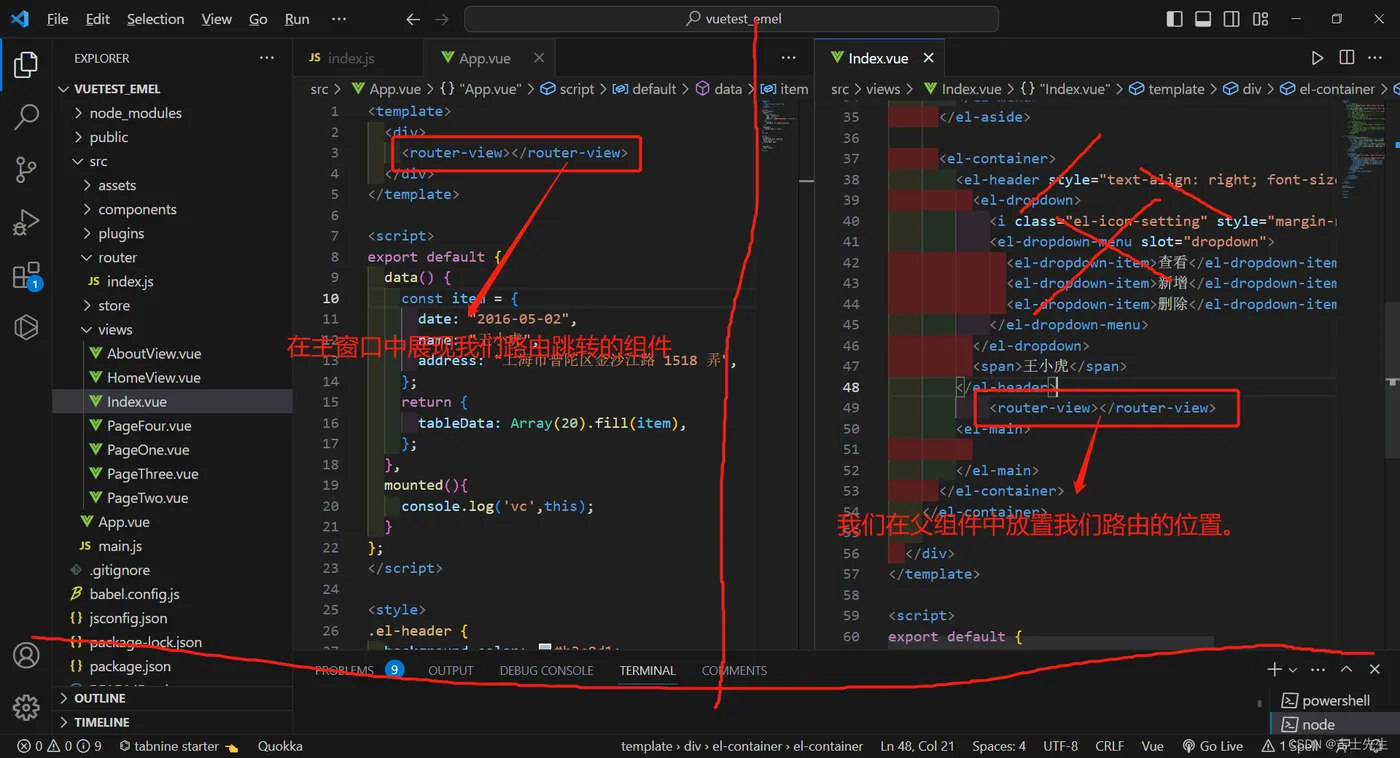This screenshot has width=1400, height=758.
Task: Open the Extensions view with badge 1
Action: [26, 275]
